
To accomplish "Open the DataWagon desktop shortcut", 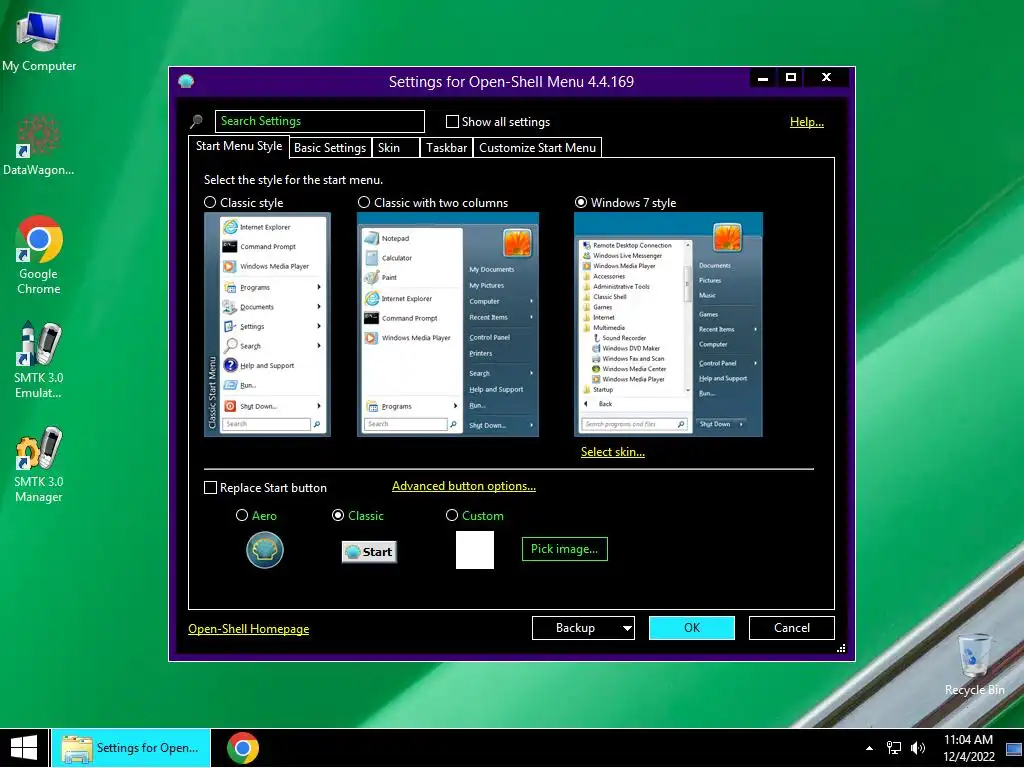I will (x=39, y=146).
